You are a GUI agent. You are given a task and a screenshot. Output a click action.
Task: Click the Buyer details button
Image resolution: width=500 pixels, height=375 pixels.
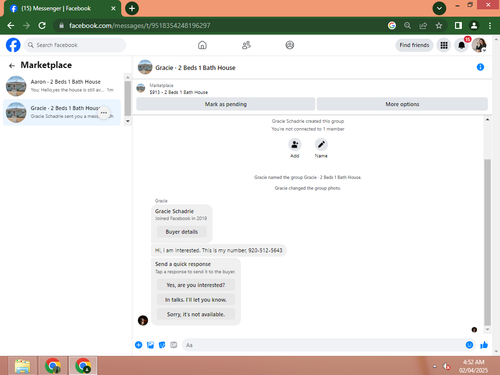click(182, 232)
